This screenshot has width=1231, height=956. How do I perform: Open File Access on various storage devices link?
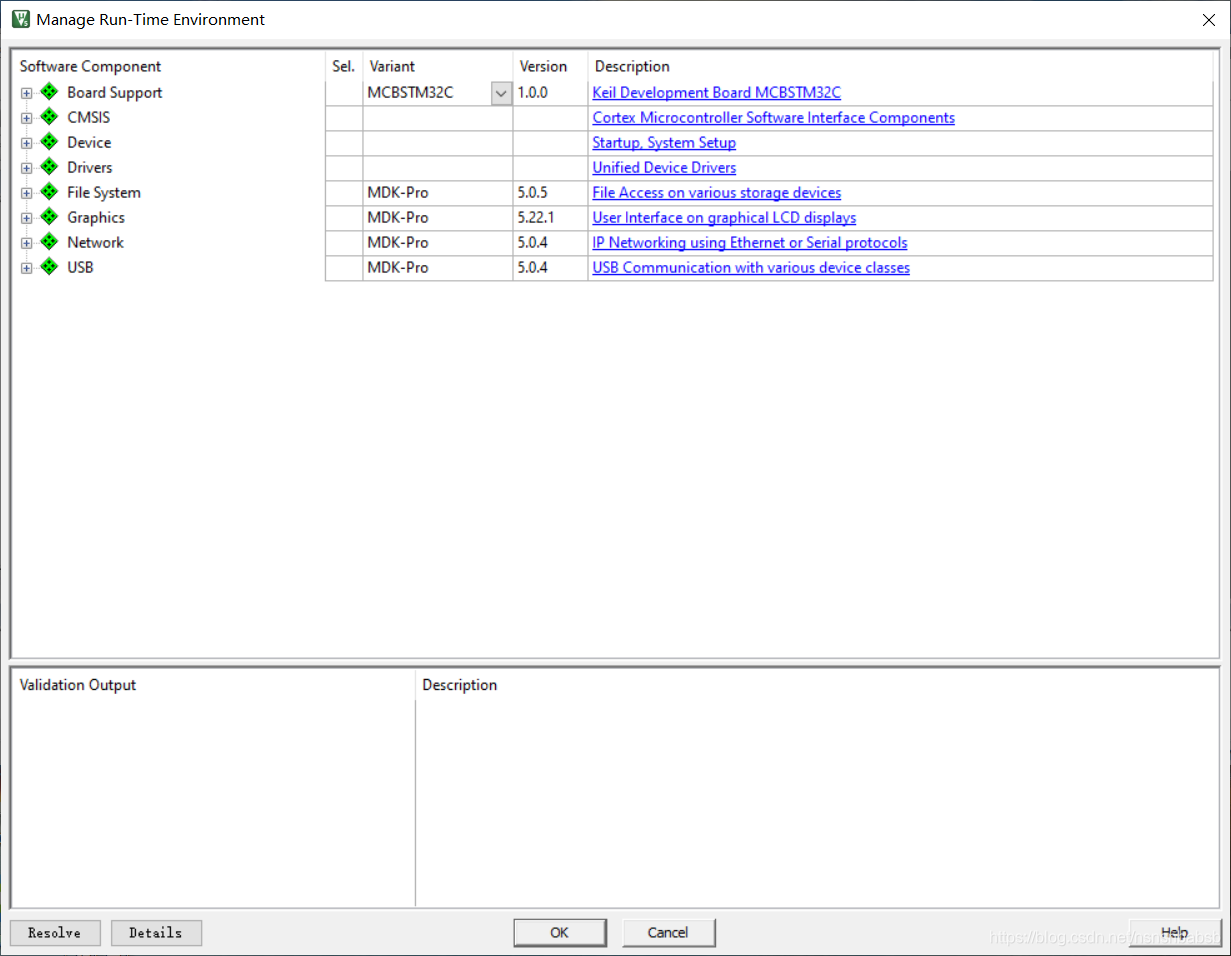(x=716, y=192)
